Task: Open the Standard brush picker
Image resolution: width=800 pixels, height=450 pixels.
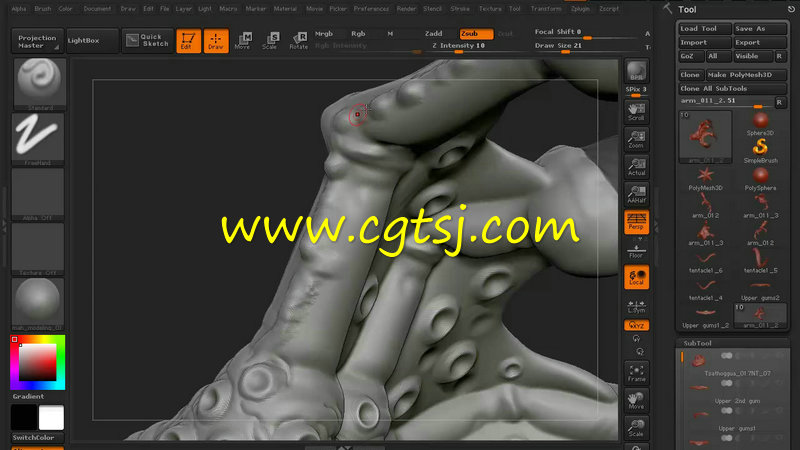Action: [x=39, y=84]
